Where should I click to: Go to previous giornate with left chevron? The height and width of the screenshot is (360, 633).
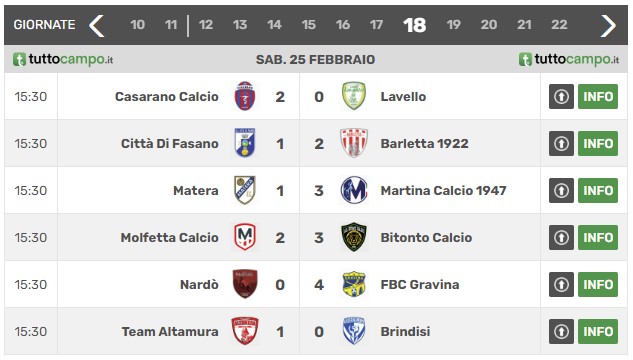[97, 25]
